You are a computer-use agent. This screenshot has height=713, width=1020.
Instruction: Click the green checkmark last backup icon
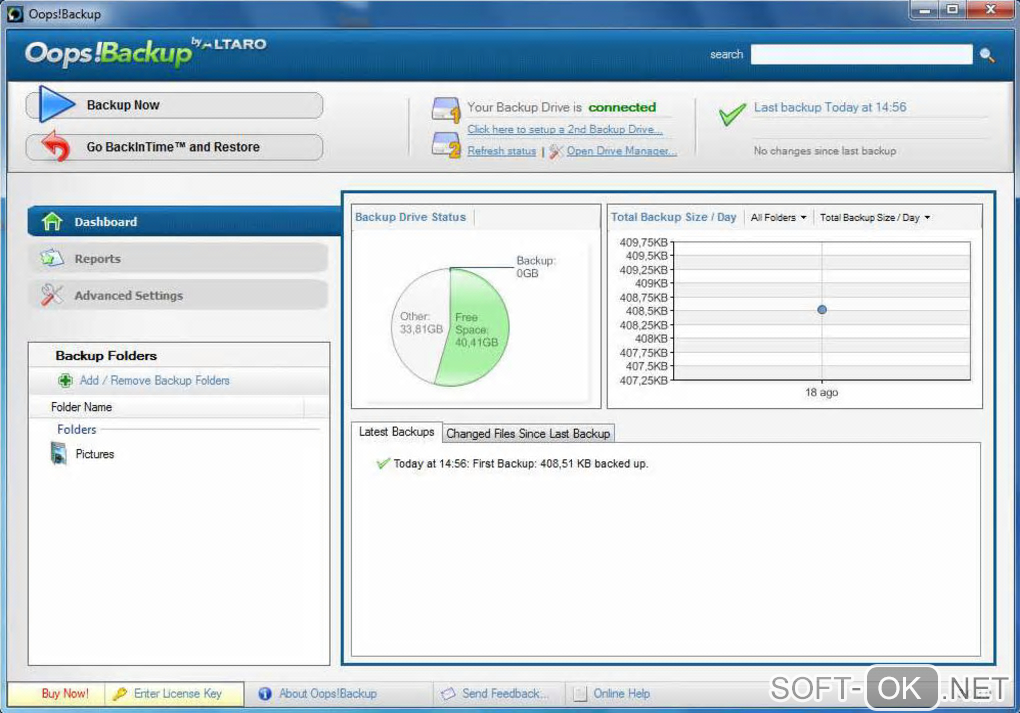tap(732, 114)
